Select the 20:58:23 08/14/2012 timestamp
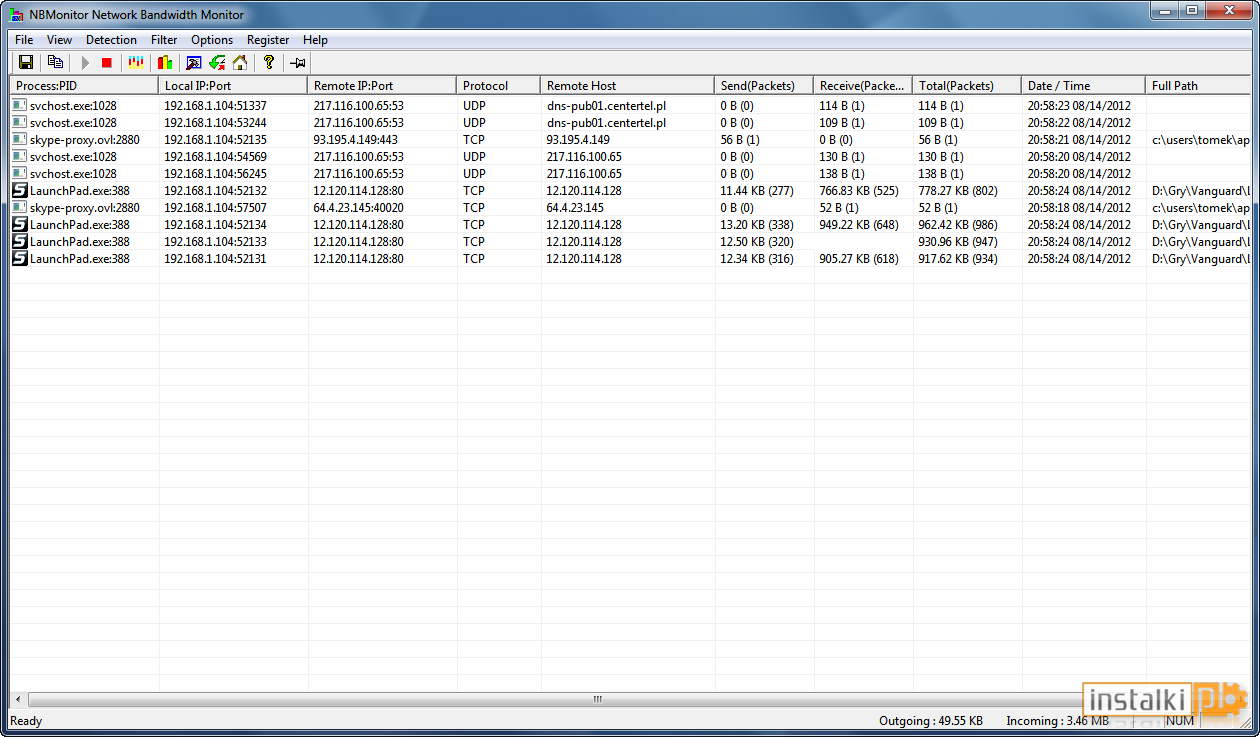Screen dimensions: 1260x737 (1079, 106)
